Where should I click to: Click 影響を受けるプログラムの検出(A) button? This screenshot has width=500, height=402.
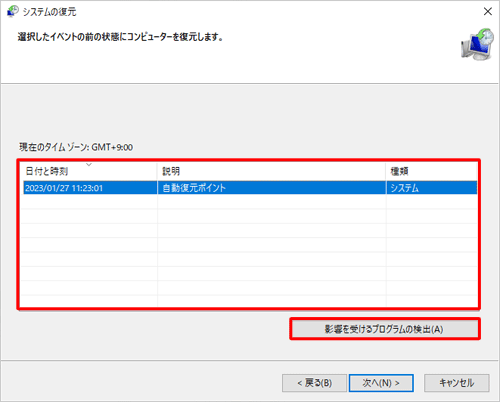point(384,329)
